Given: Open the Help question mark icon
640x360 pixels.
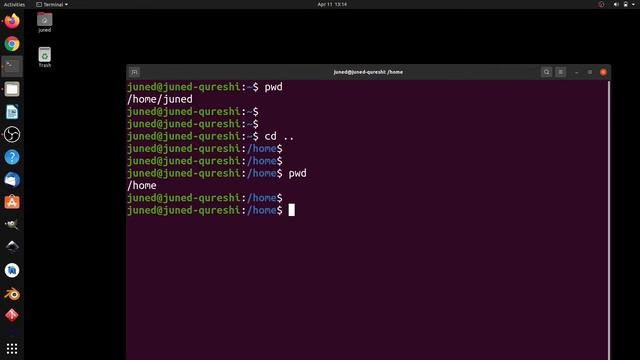Looking at the screenshot, I should [12, 157].
